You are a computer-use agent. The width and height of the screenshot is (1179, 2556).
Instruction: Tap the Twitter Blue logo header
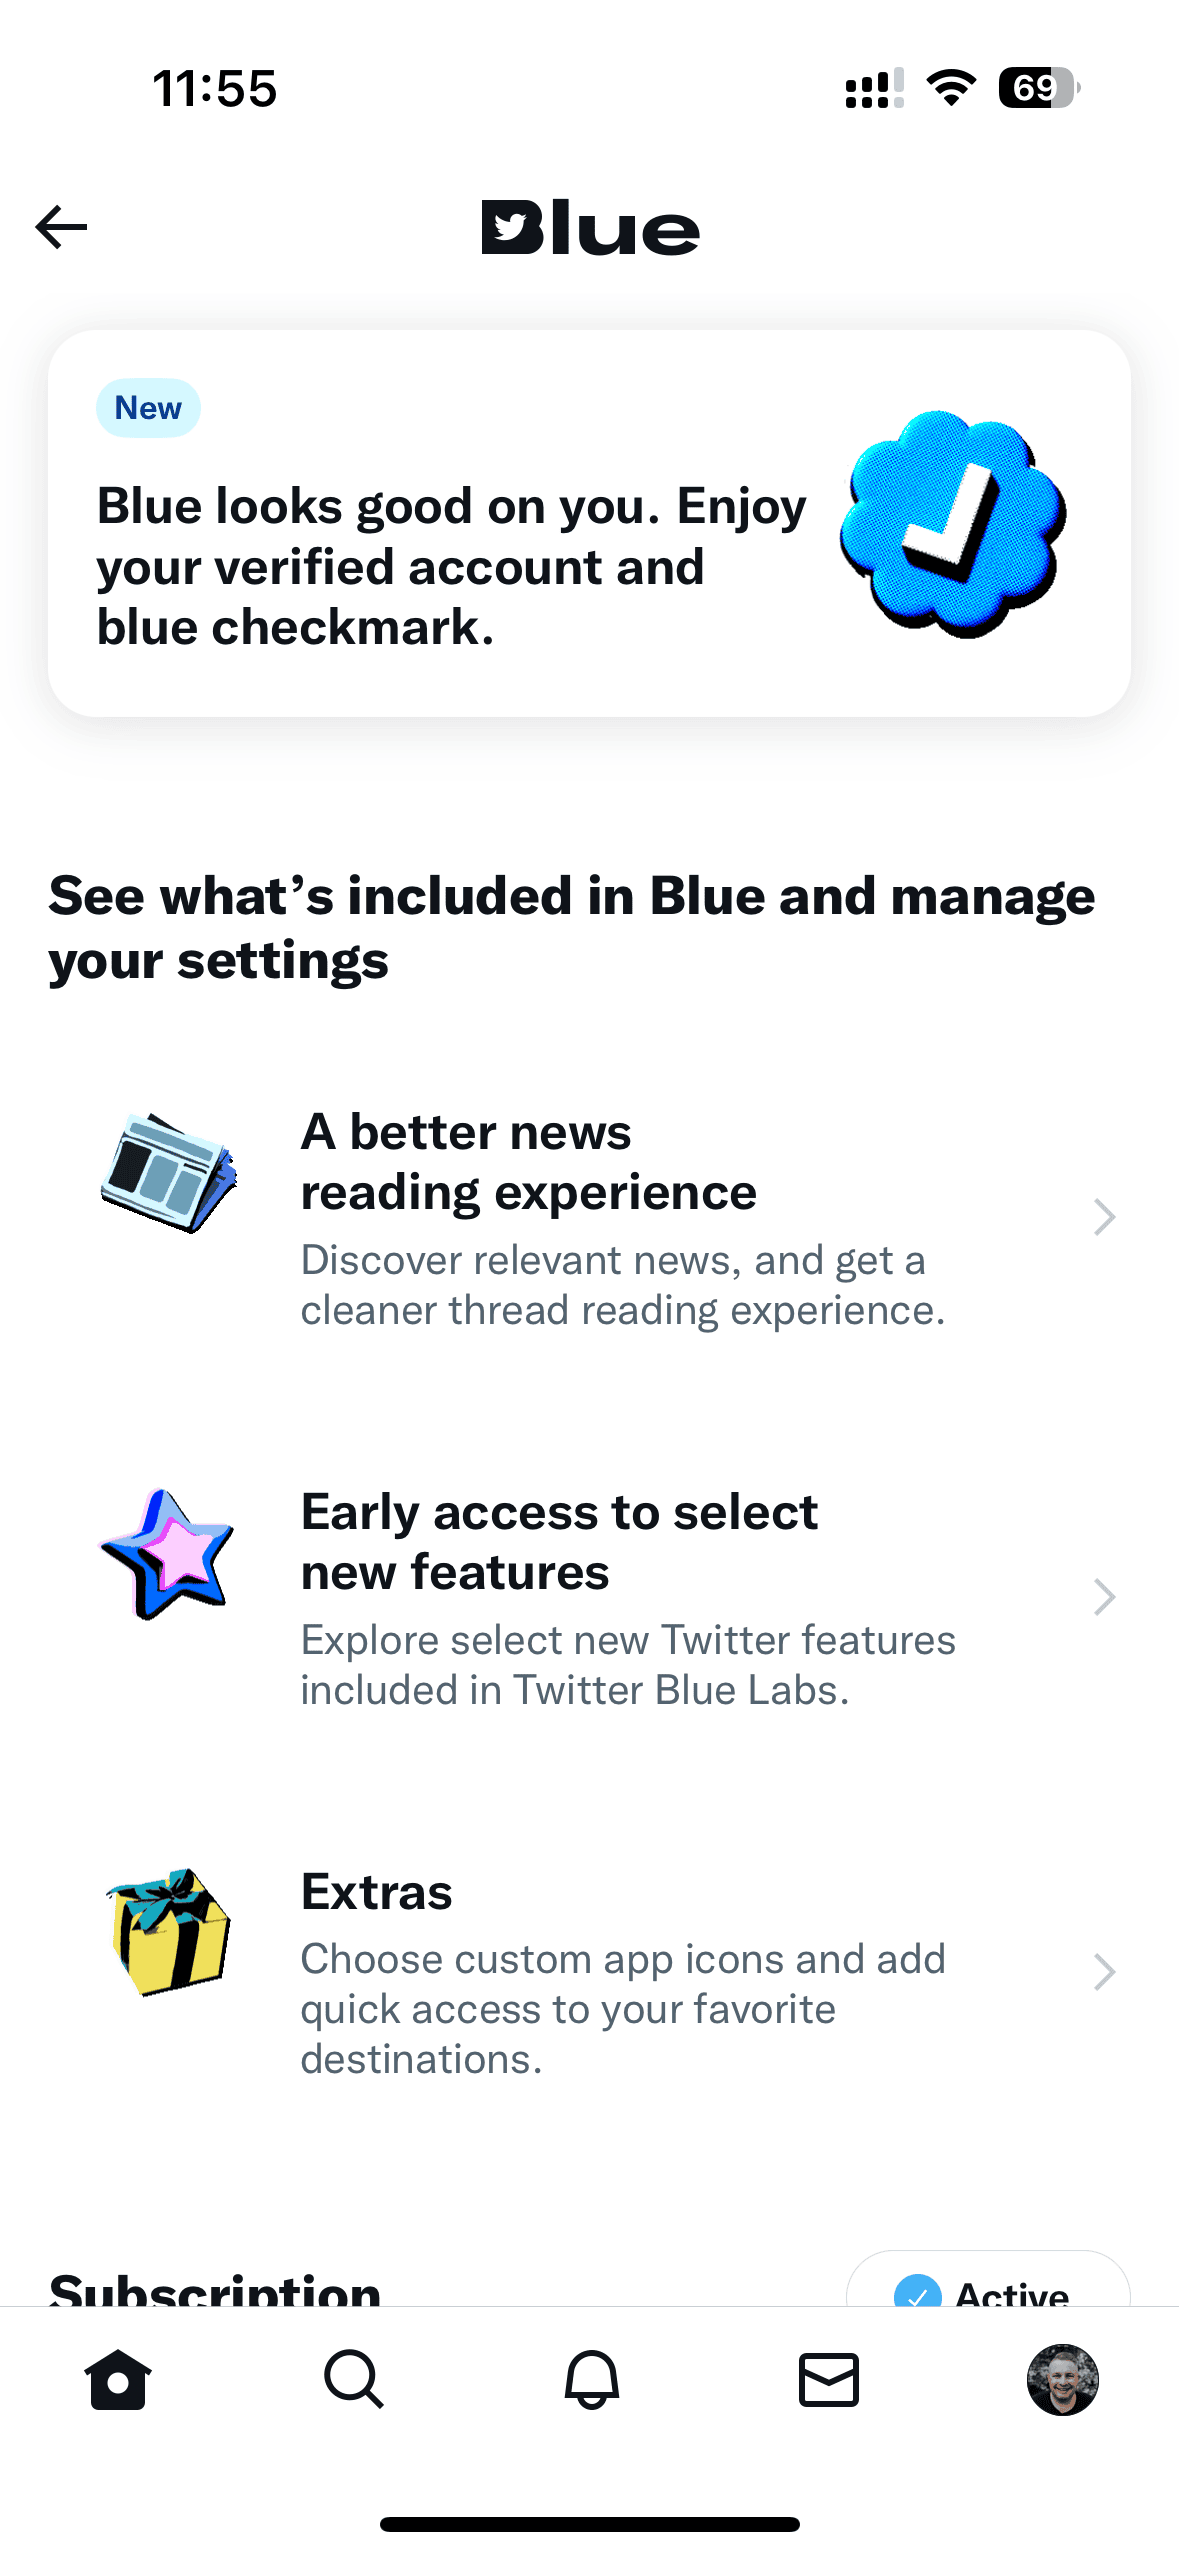(590, 228)
